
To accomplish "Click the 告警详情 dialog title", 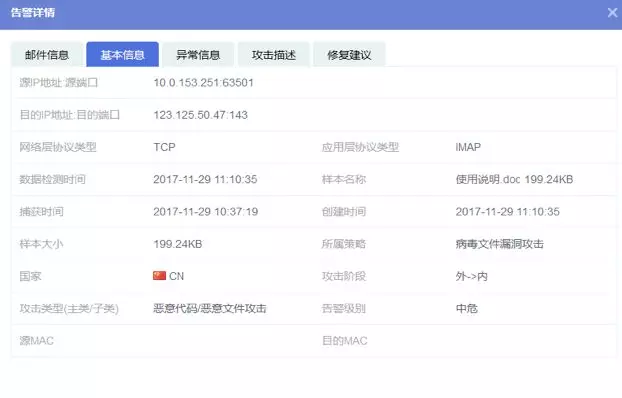I will [x=33, y=13].
